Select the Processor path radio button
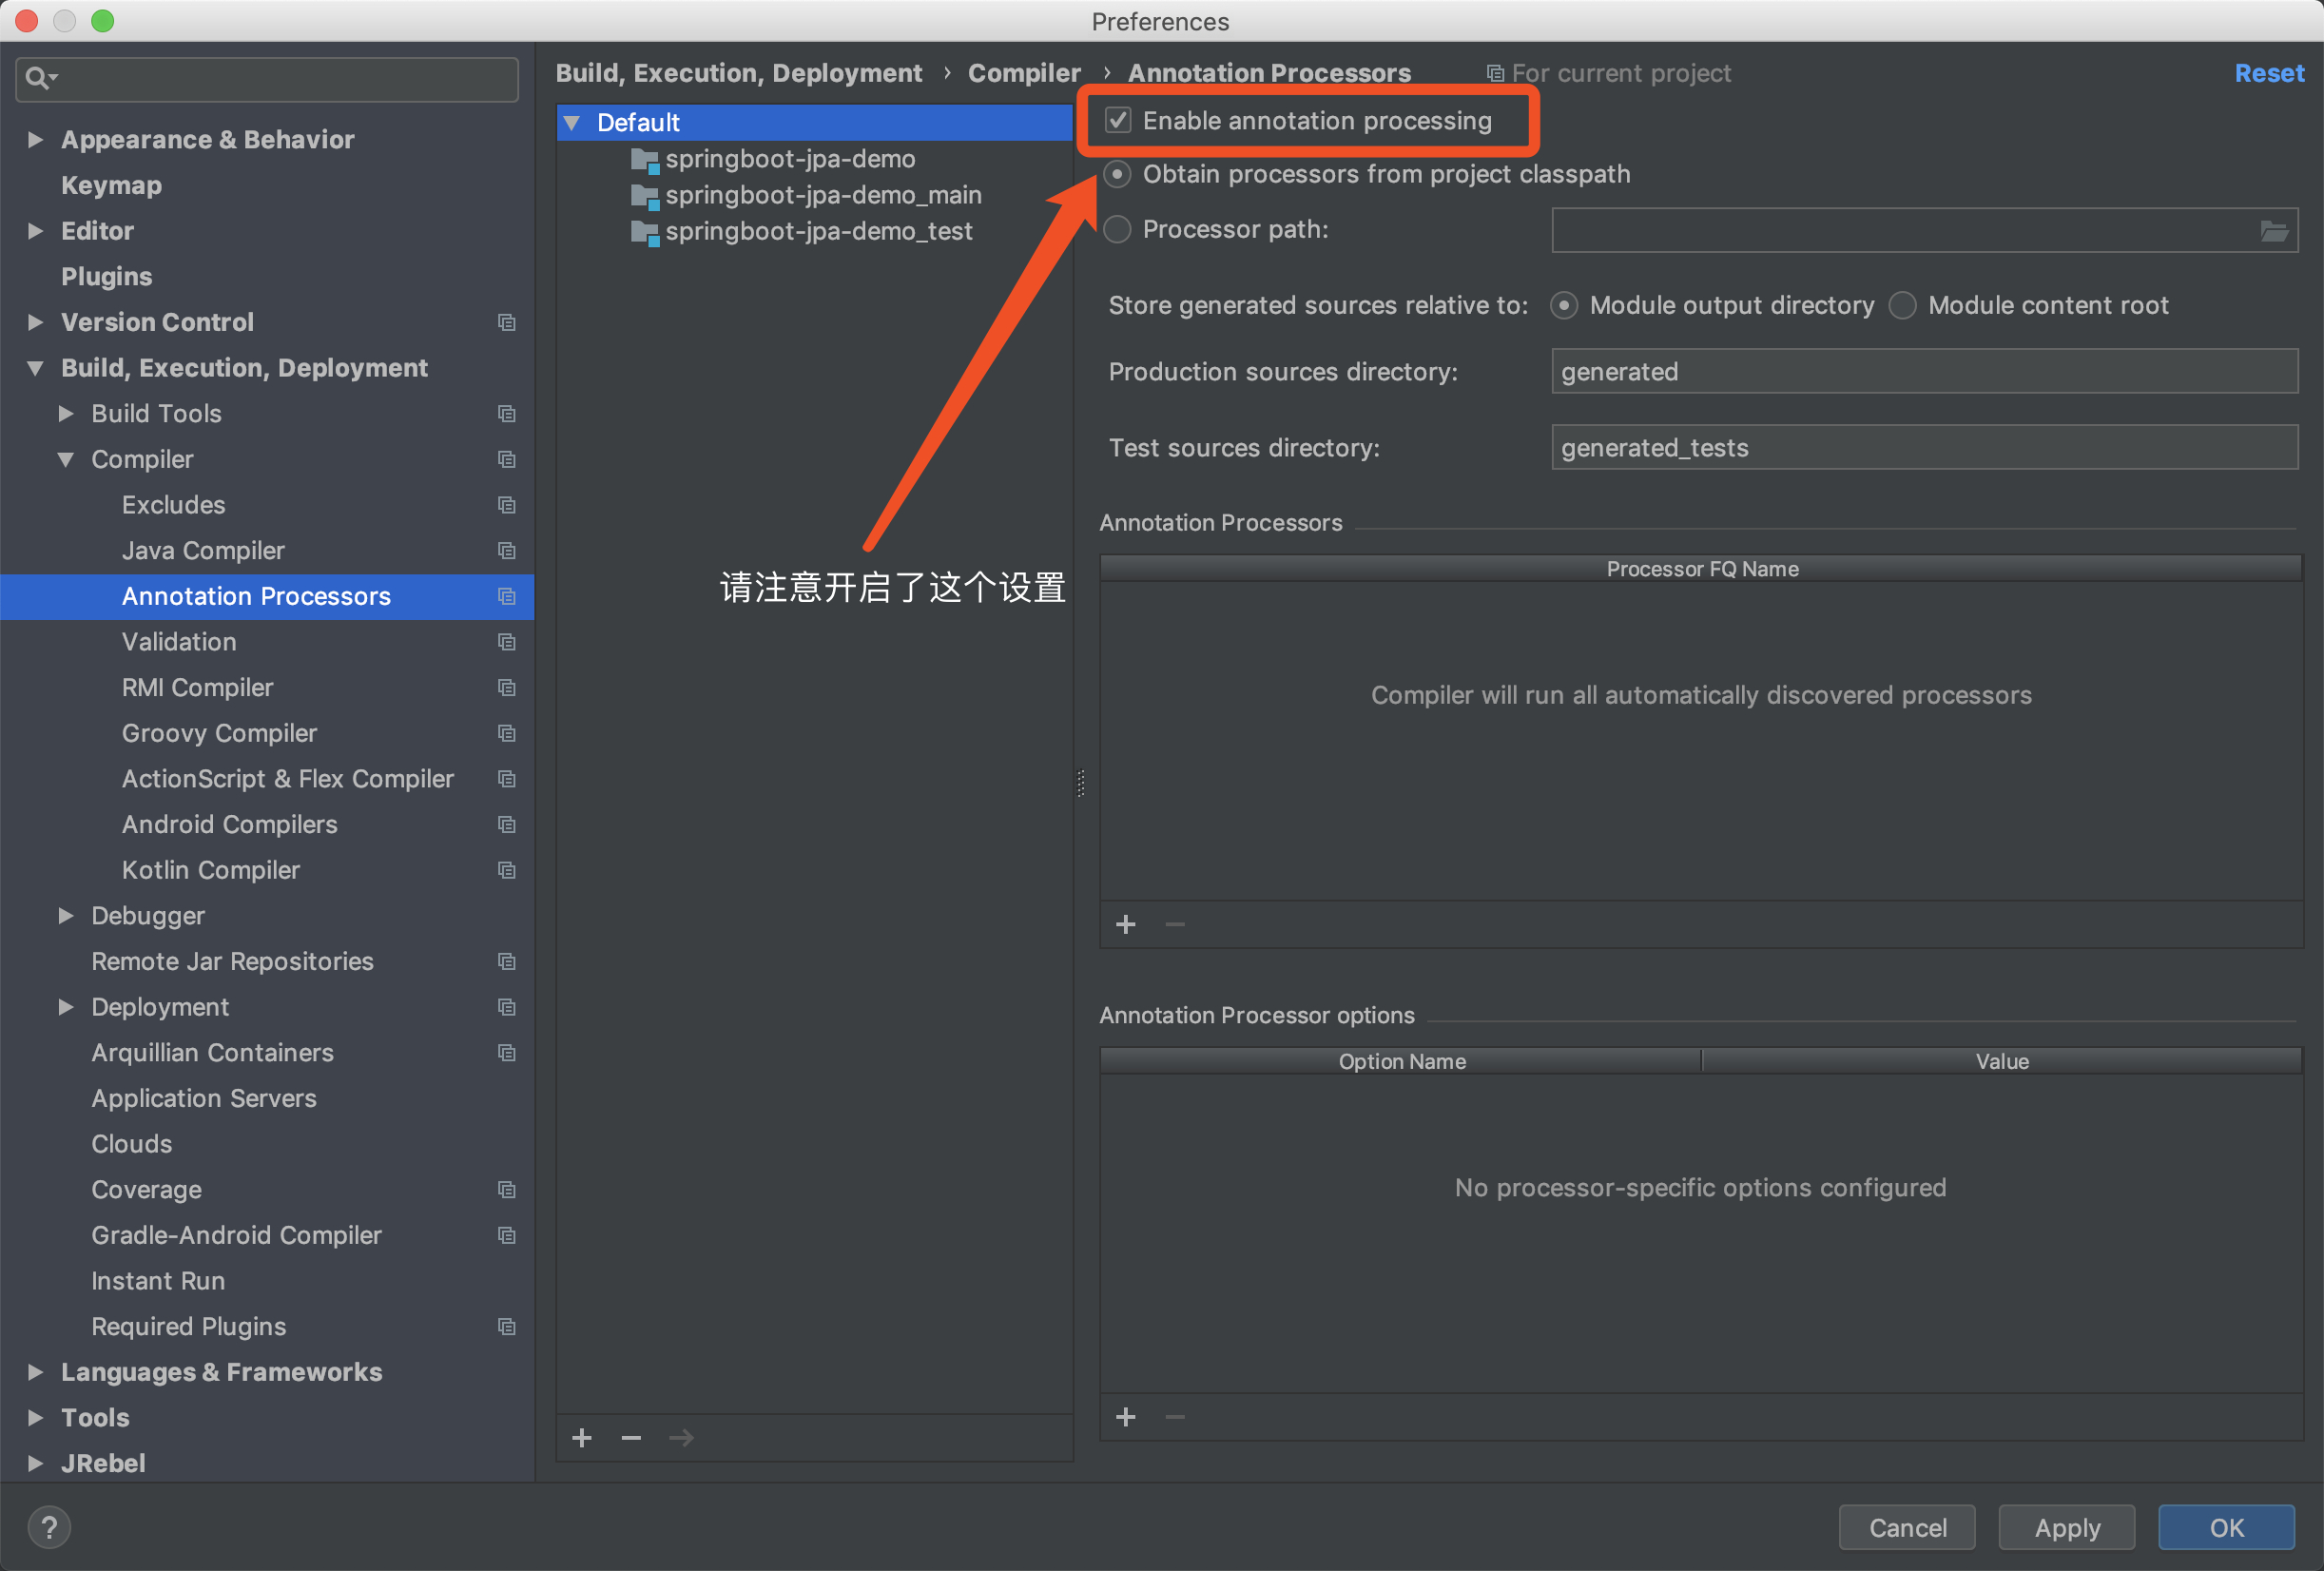Screen dimensions: 2324x1571 (1117, 229)
